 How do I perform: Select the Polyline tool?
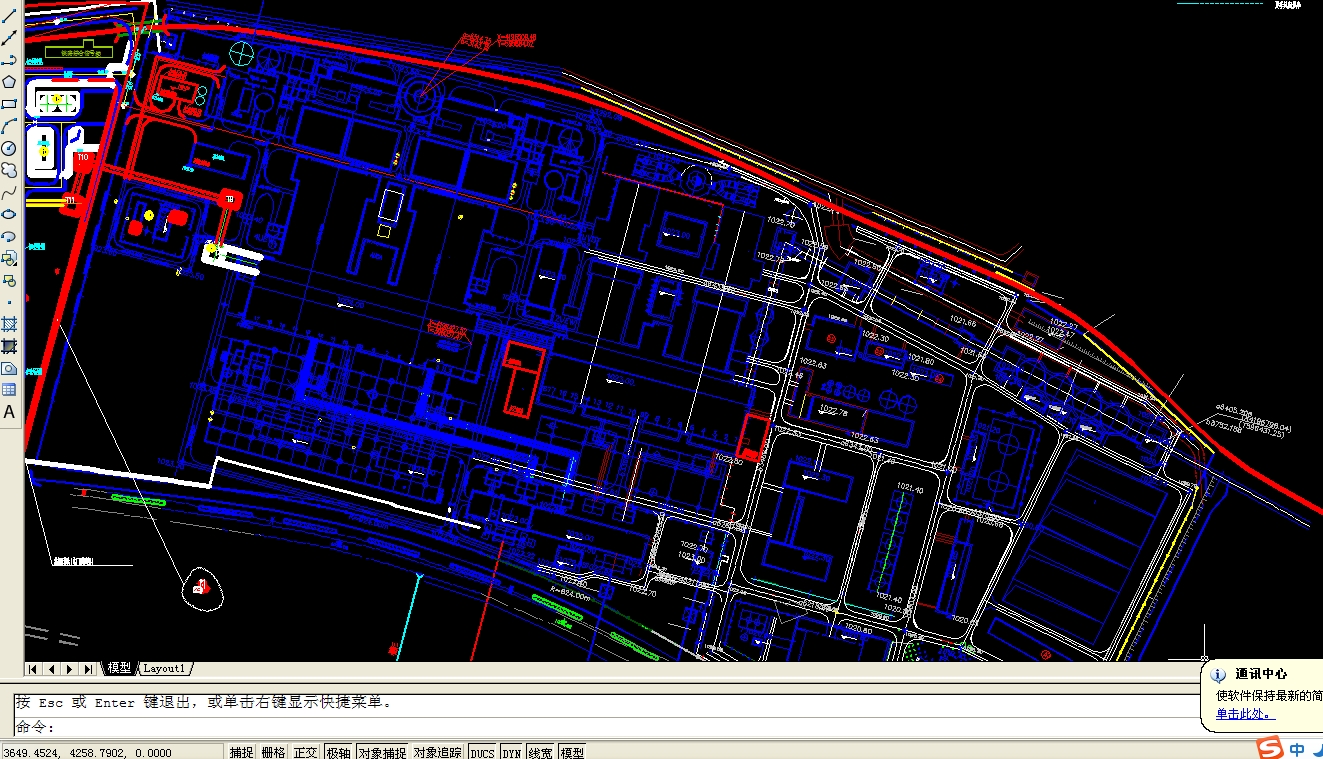(x=9, y=60)
